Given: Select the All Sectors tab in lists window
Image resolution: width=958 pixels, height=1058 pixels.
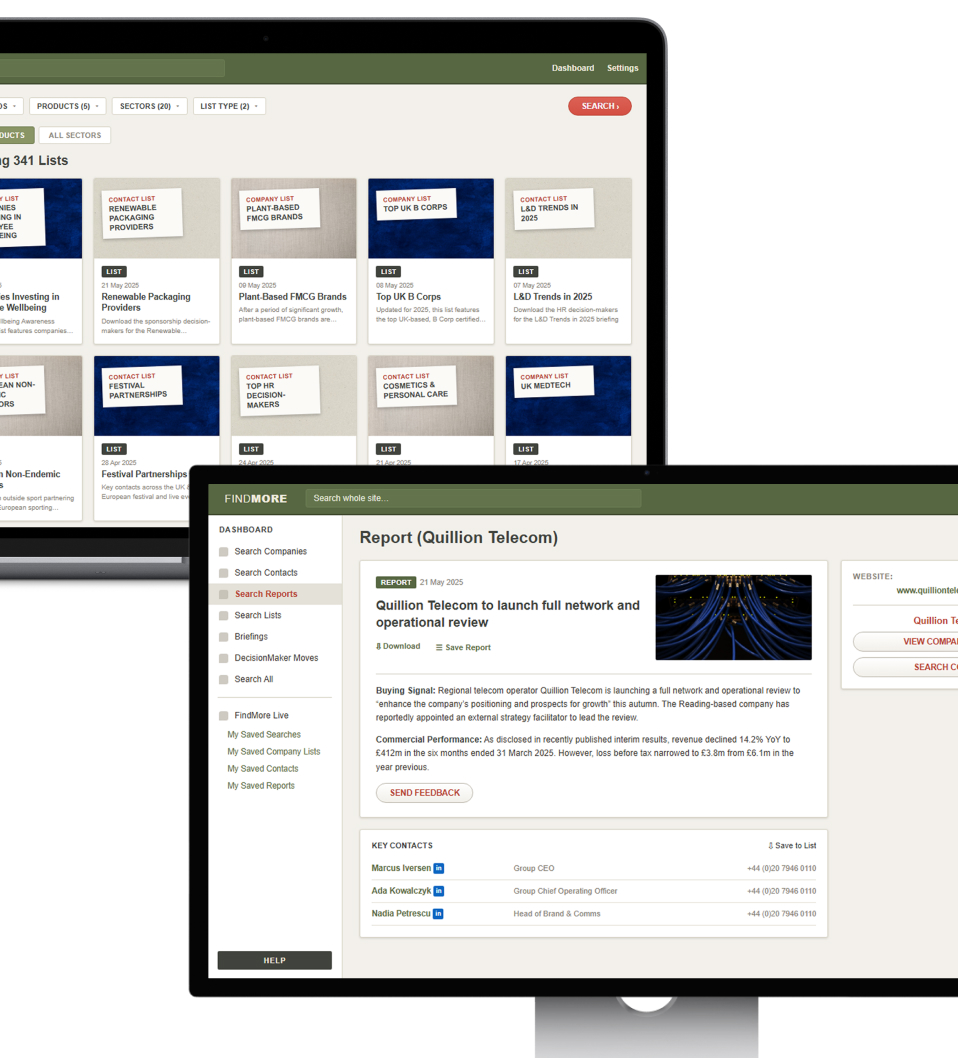Looking at the screenshot, I should [75, 135].
